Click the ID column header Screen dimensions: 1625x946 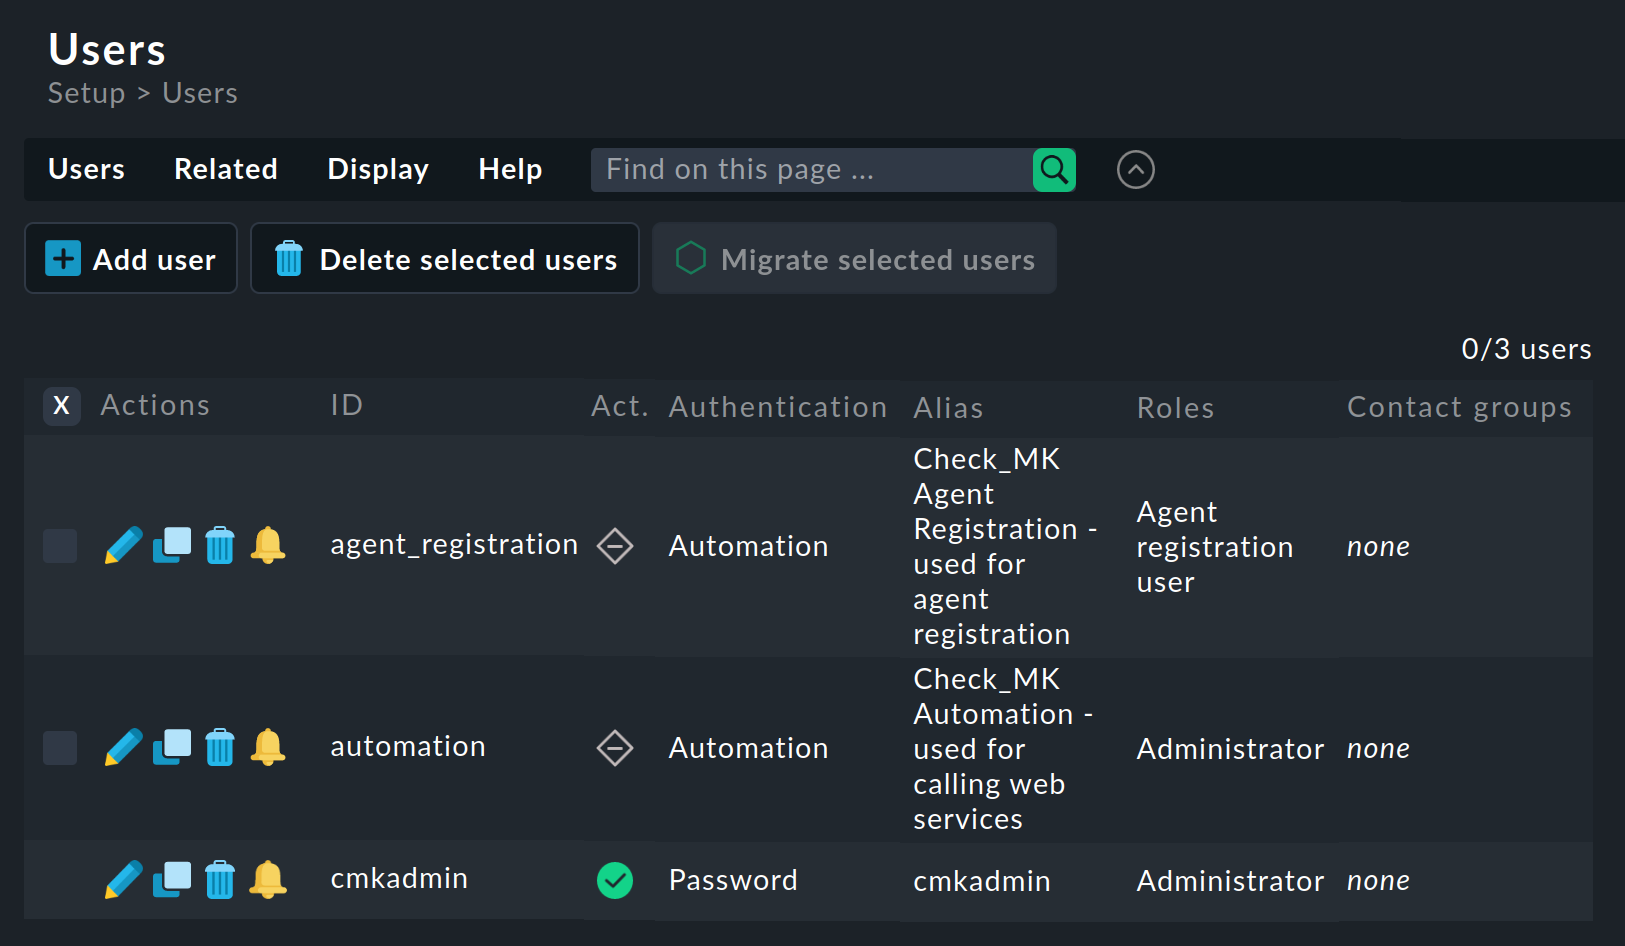(347, 405)
